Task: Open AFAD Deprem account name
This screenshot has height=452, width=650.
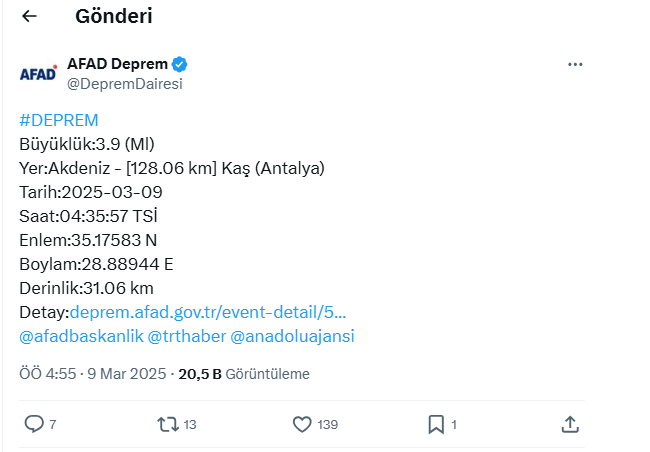Action: [117, 64]
